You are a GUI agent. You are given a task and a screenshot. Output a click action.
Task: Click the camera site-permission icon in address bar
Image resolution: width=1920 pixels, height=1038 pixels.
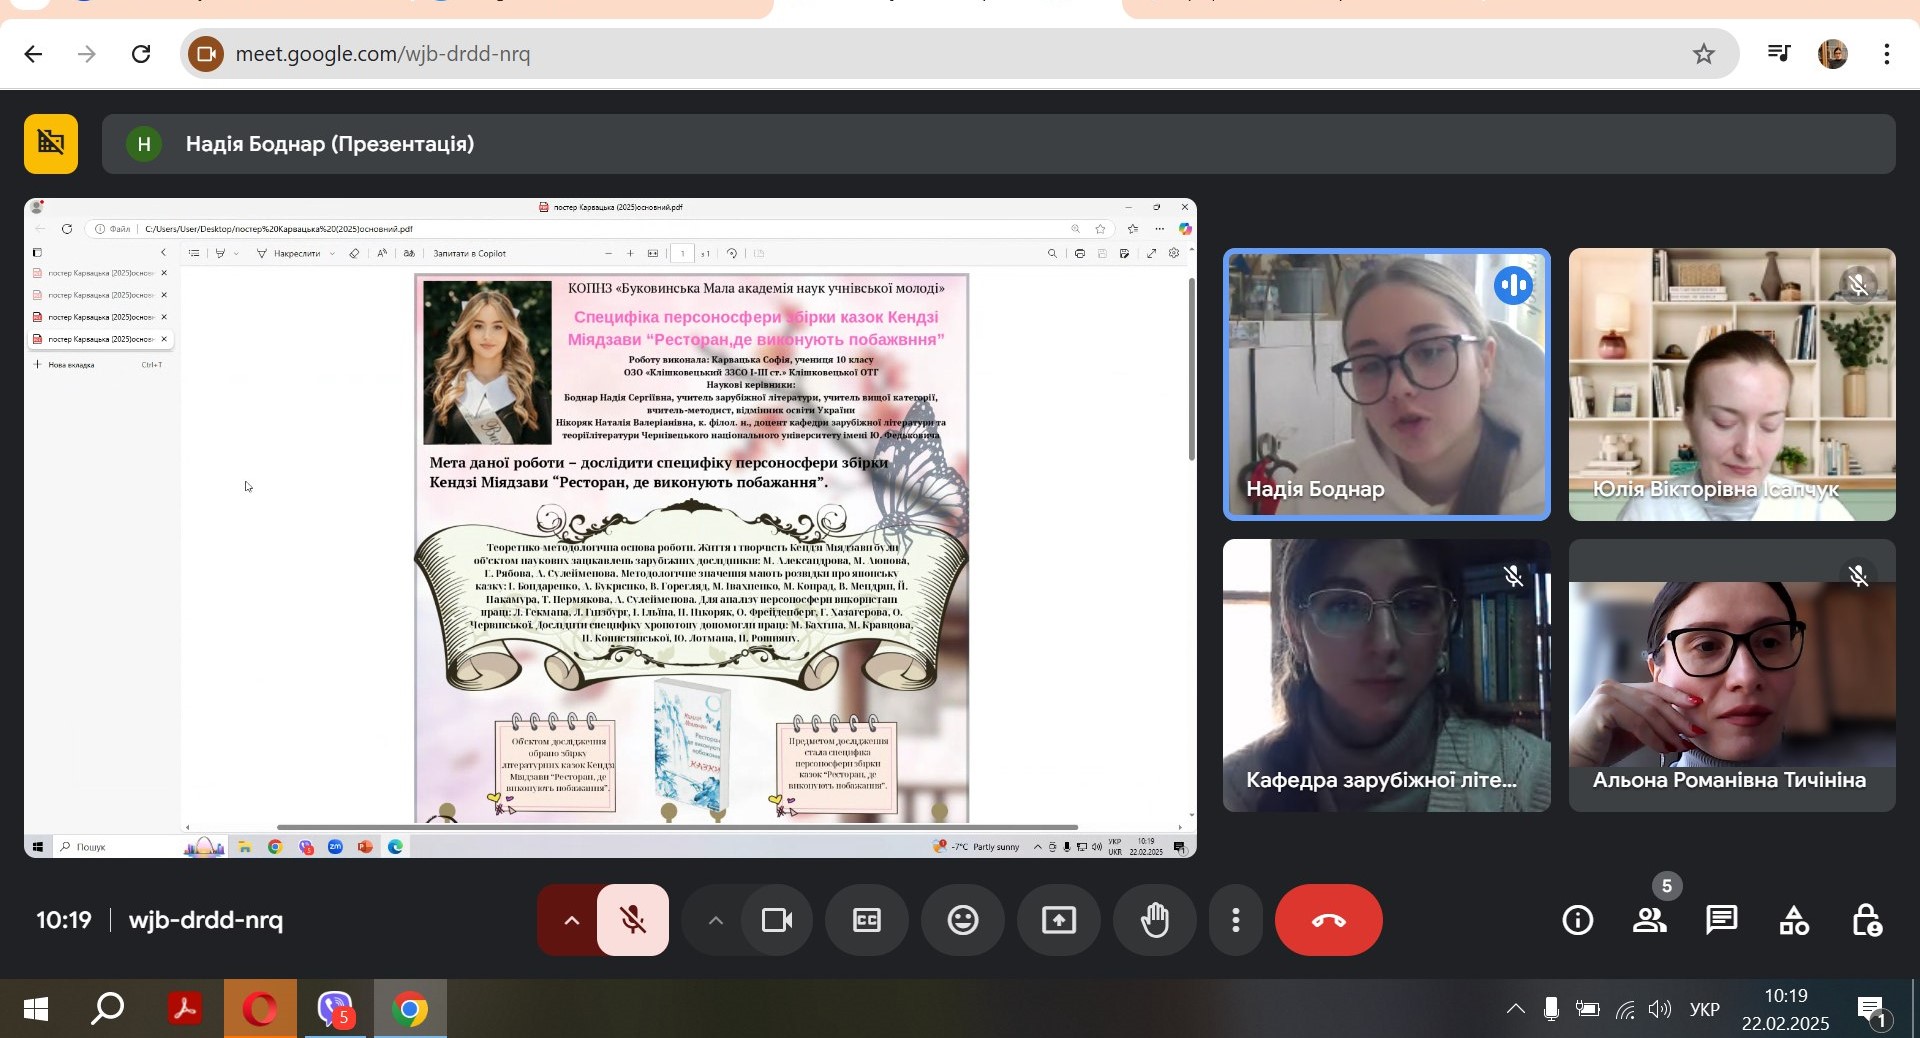(206, 54)
